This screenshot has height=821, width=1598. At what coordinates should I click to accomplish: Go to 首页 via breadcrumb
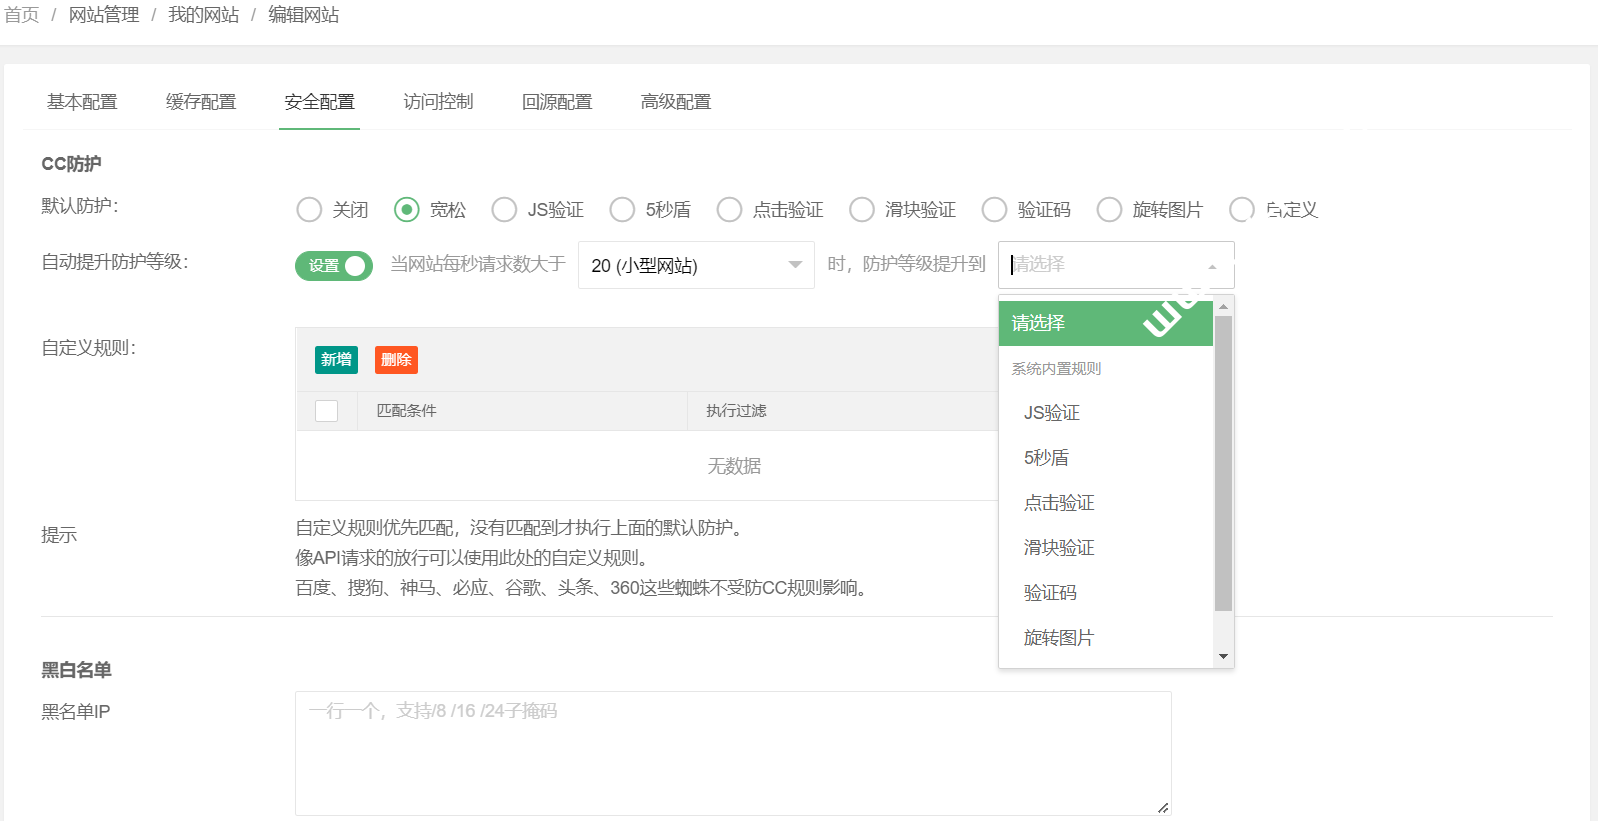pos(22,15)
